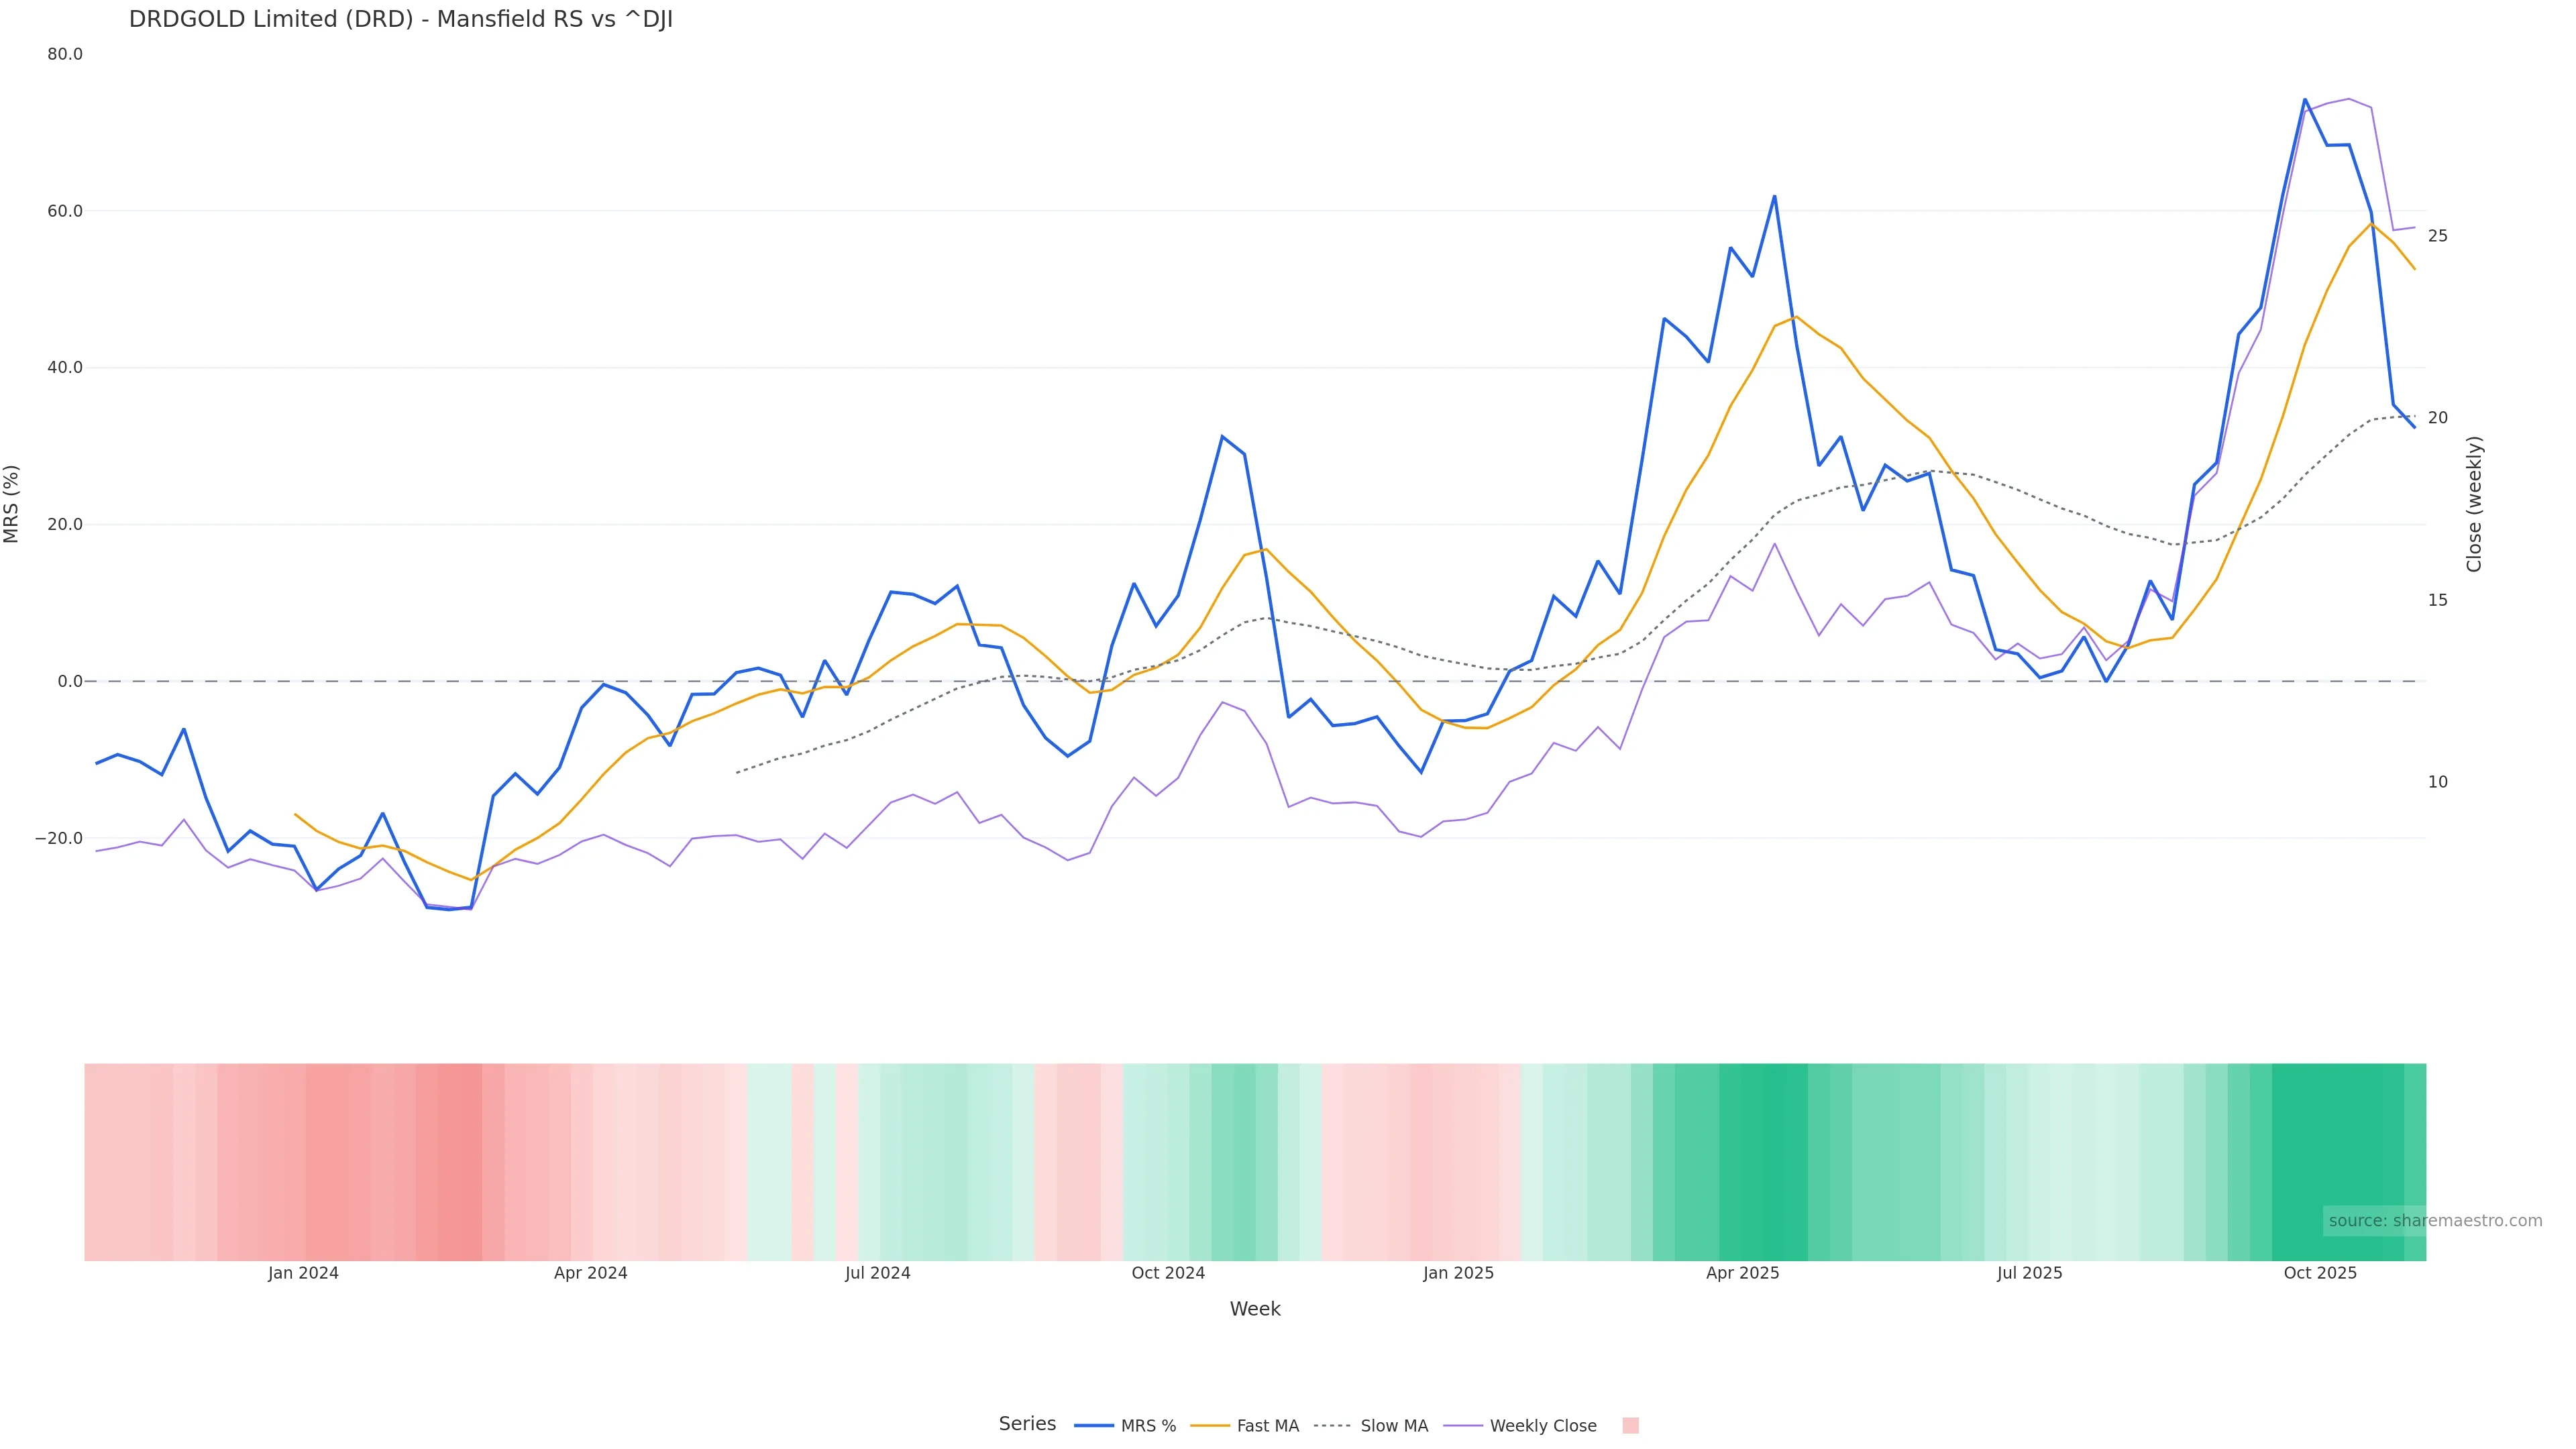
Task: Click the Close (weekly) right axis title
Action: tap(2474, 504)
